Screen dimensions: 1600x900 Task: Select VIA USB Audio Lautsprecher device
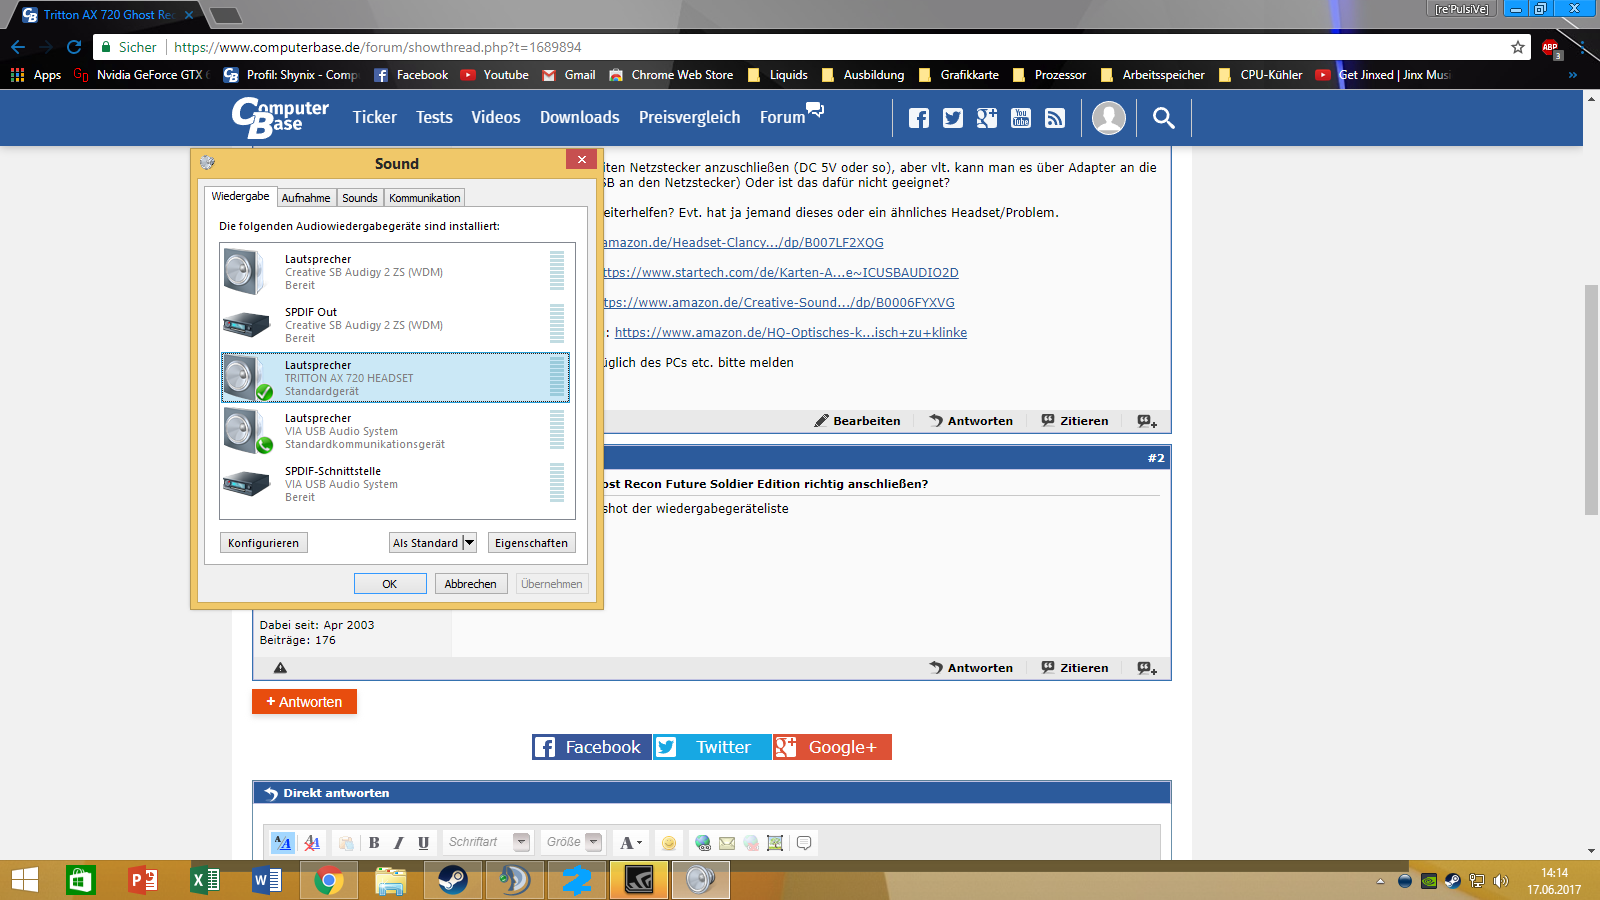pos(395,431)
